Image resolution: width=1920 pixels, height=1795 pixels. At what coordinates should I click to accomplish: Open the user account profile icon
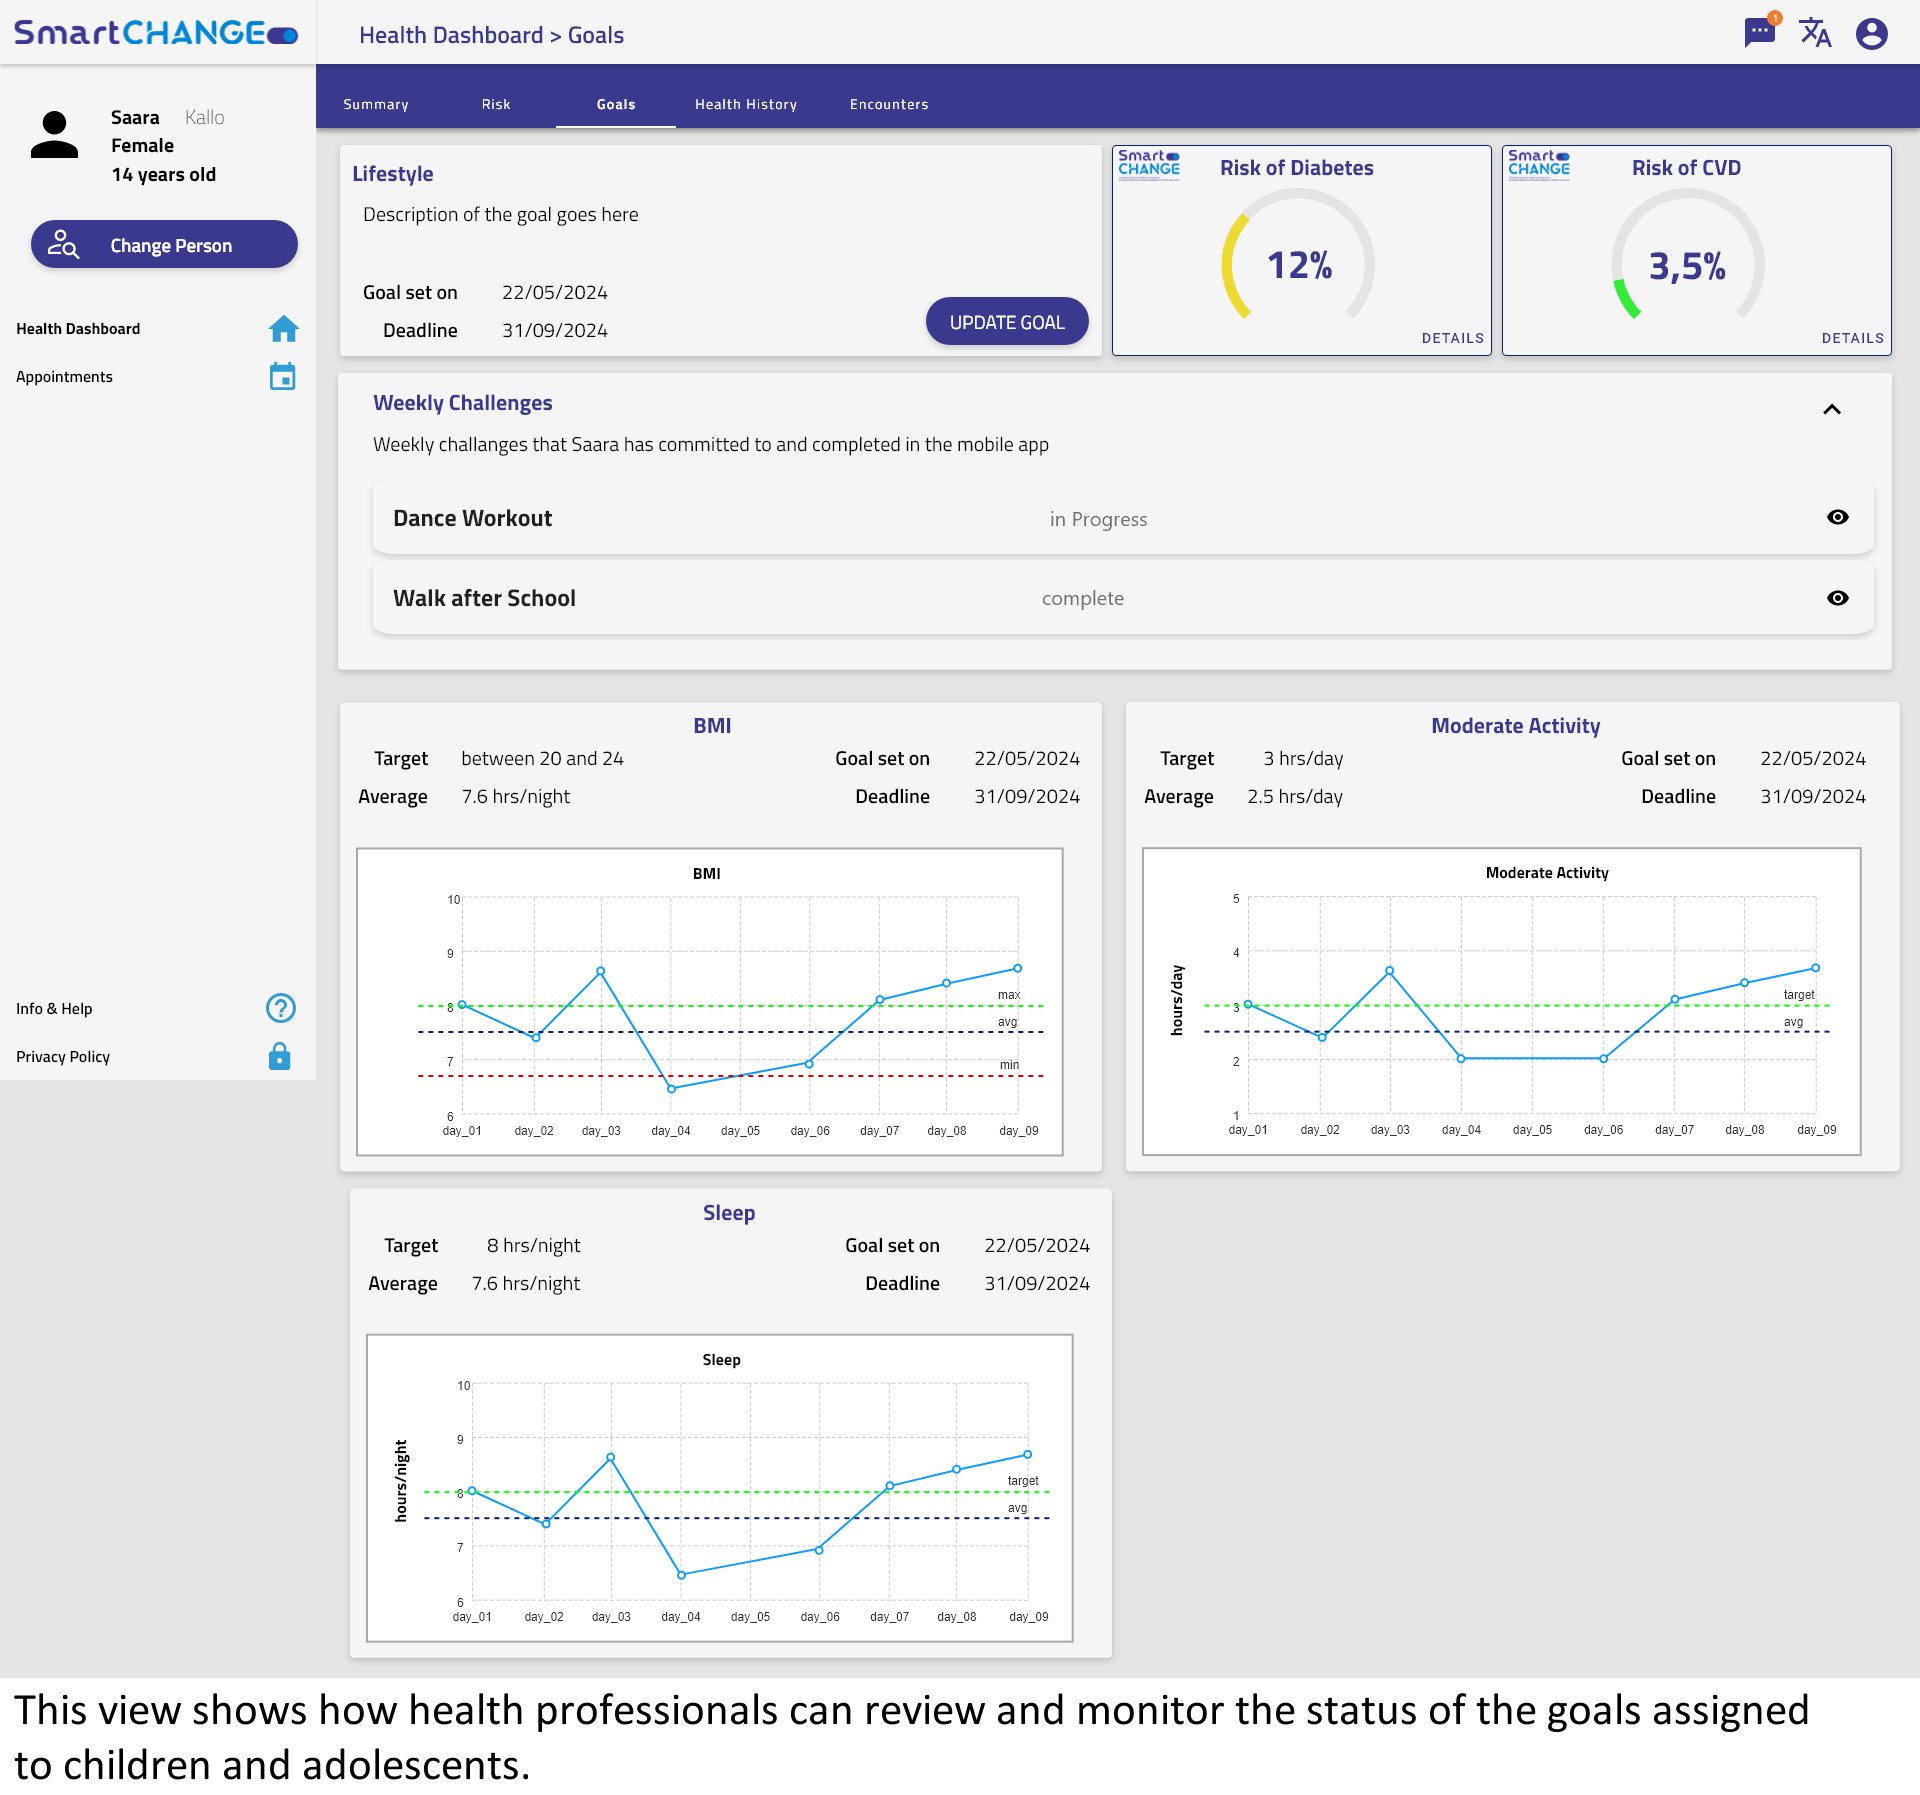pos(1871,34)
